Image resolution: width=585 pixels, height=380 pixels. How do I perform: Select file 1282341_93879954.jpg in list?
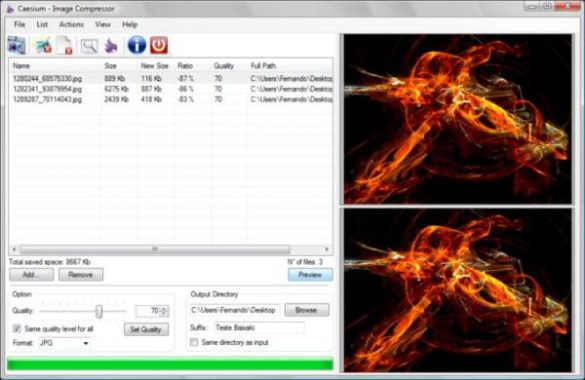tap(47, 89)
